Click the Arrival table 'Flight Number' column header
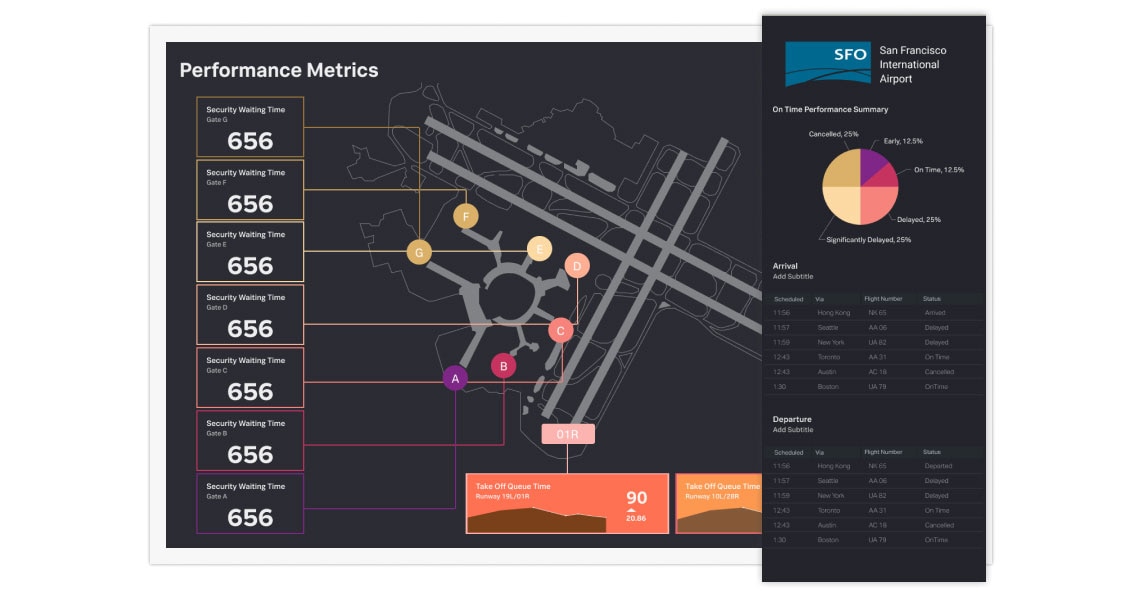Image resolution: width=1140 pixels, height=600 pixels. 883,299
